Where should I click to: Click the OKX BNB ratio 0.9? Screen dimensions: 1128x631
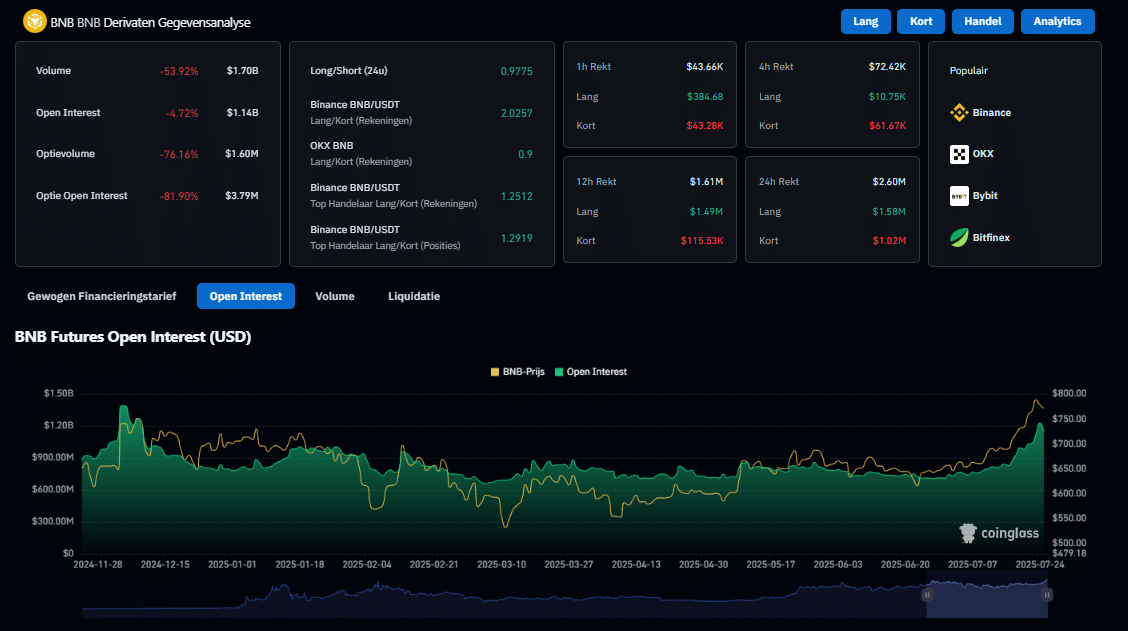pos(525,154)
